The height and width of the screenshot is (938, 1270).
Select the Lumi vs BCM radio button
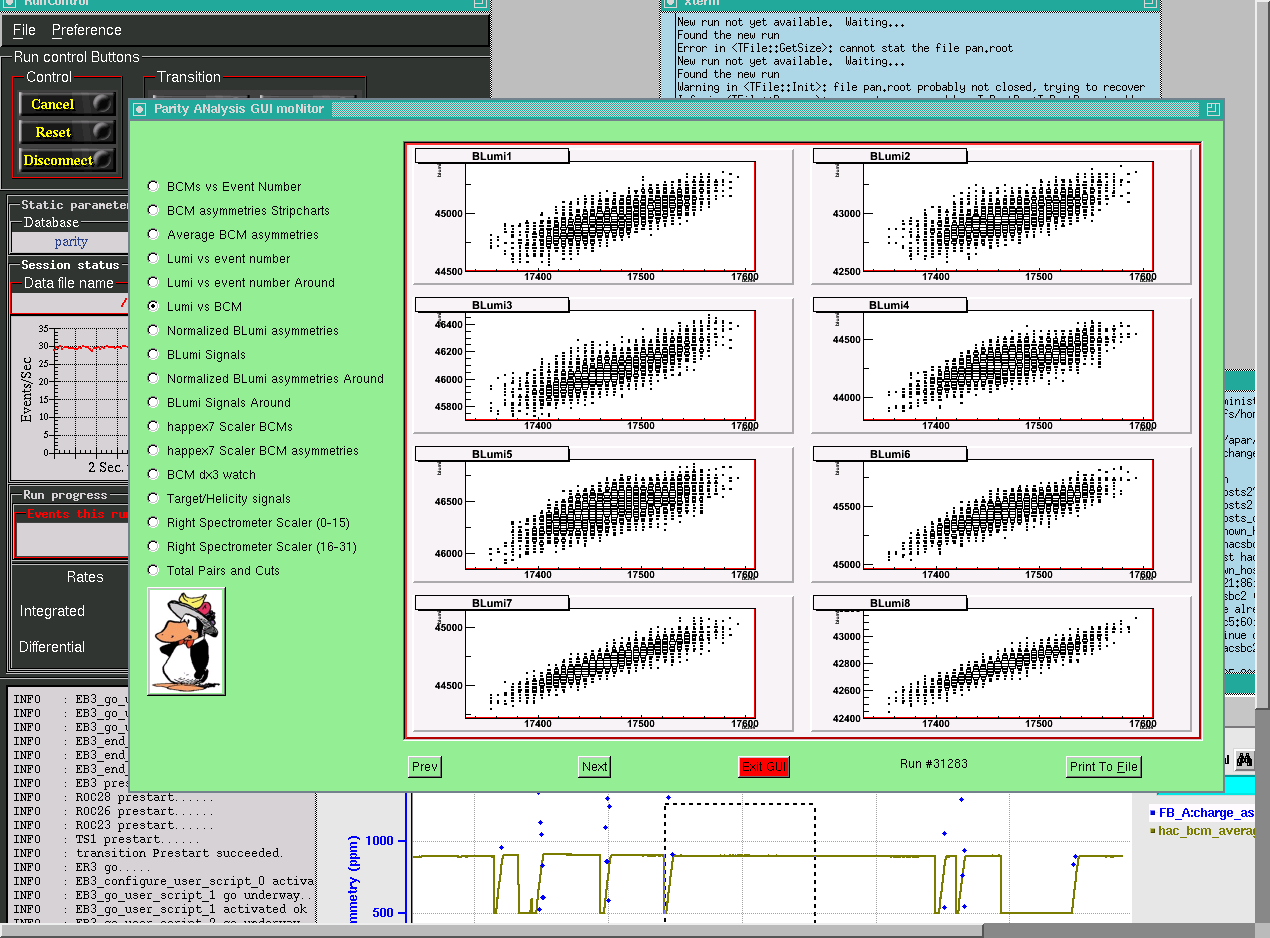(153, 306)
